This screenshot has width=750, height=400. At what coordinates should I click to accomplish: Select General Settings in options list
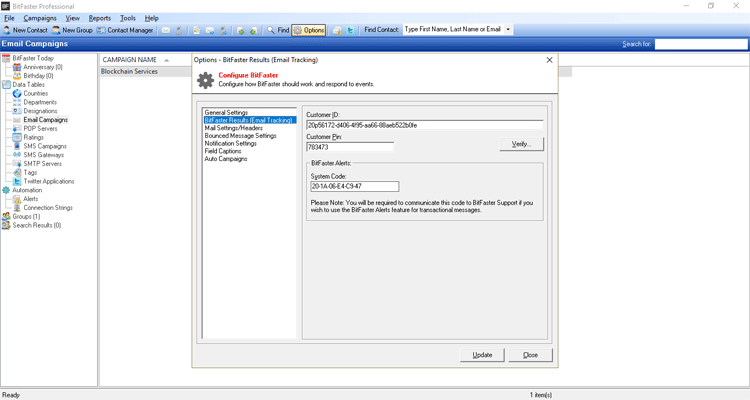(226, 112)
